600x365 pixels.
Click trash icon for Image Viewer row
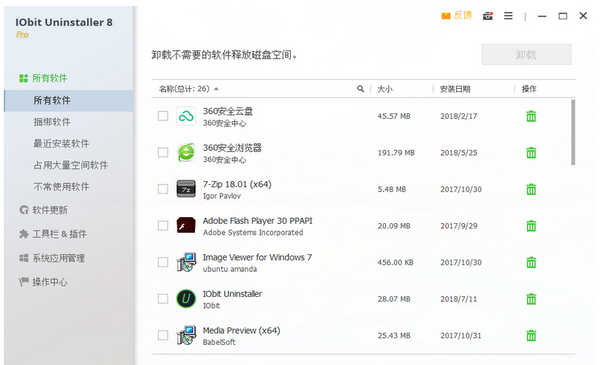click(x=531, y=262)
